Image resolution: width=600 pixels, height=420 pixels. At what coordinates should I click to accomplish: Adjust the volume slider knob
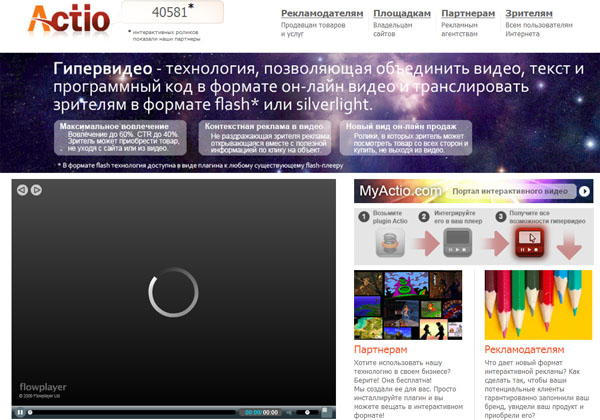point(307,412)
